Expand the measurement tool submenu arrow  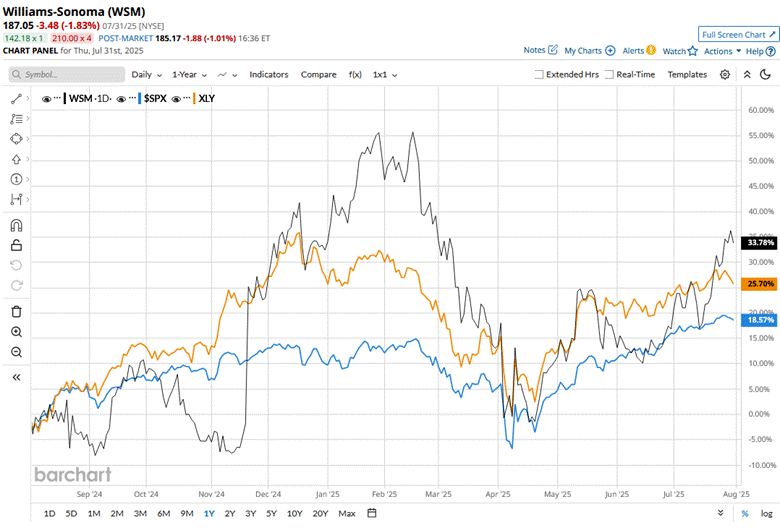coord(28,199)
